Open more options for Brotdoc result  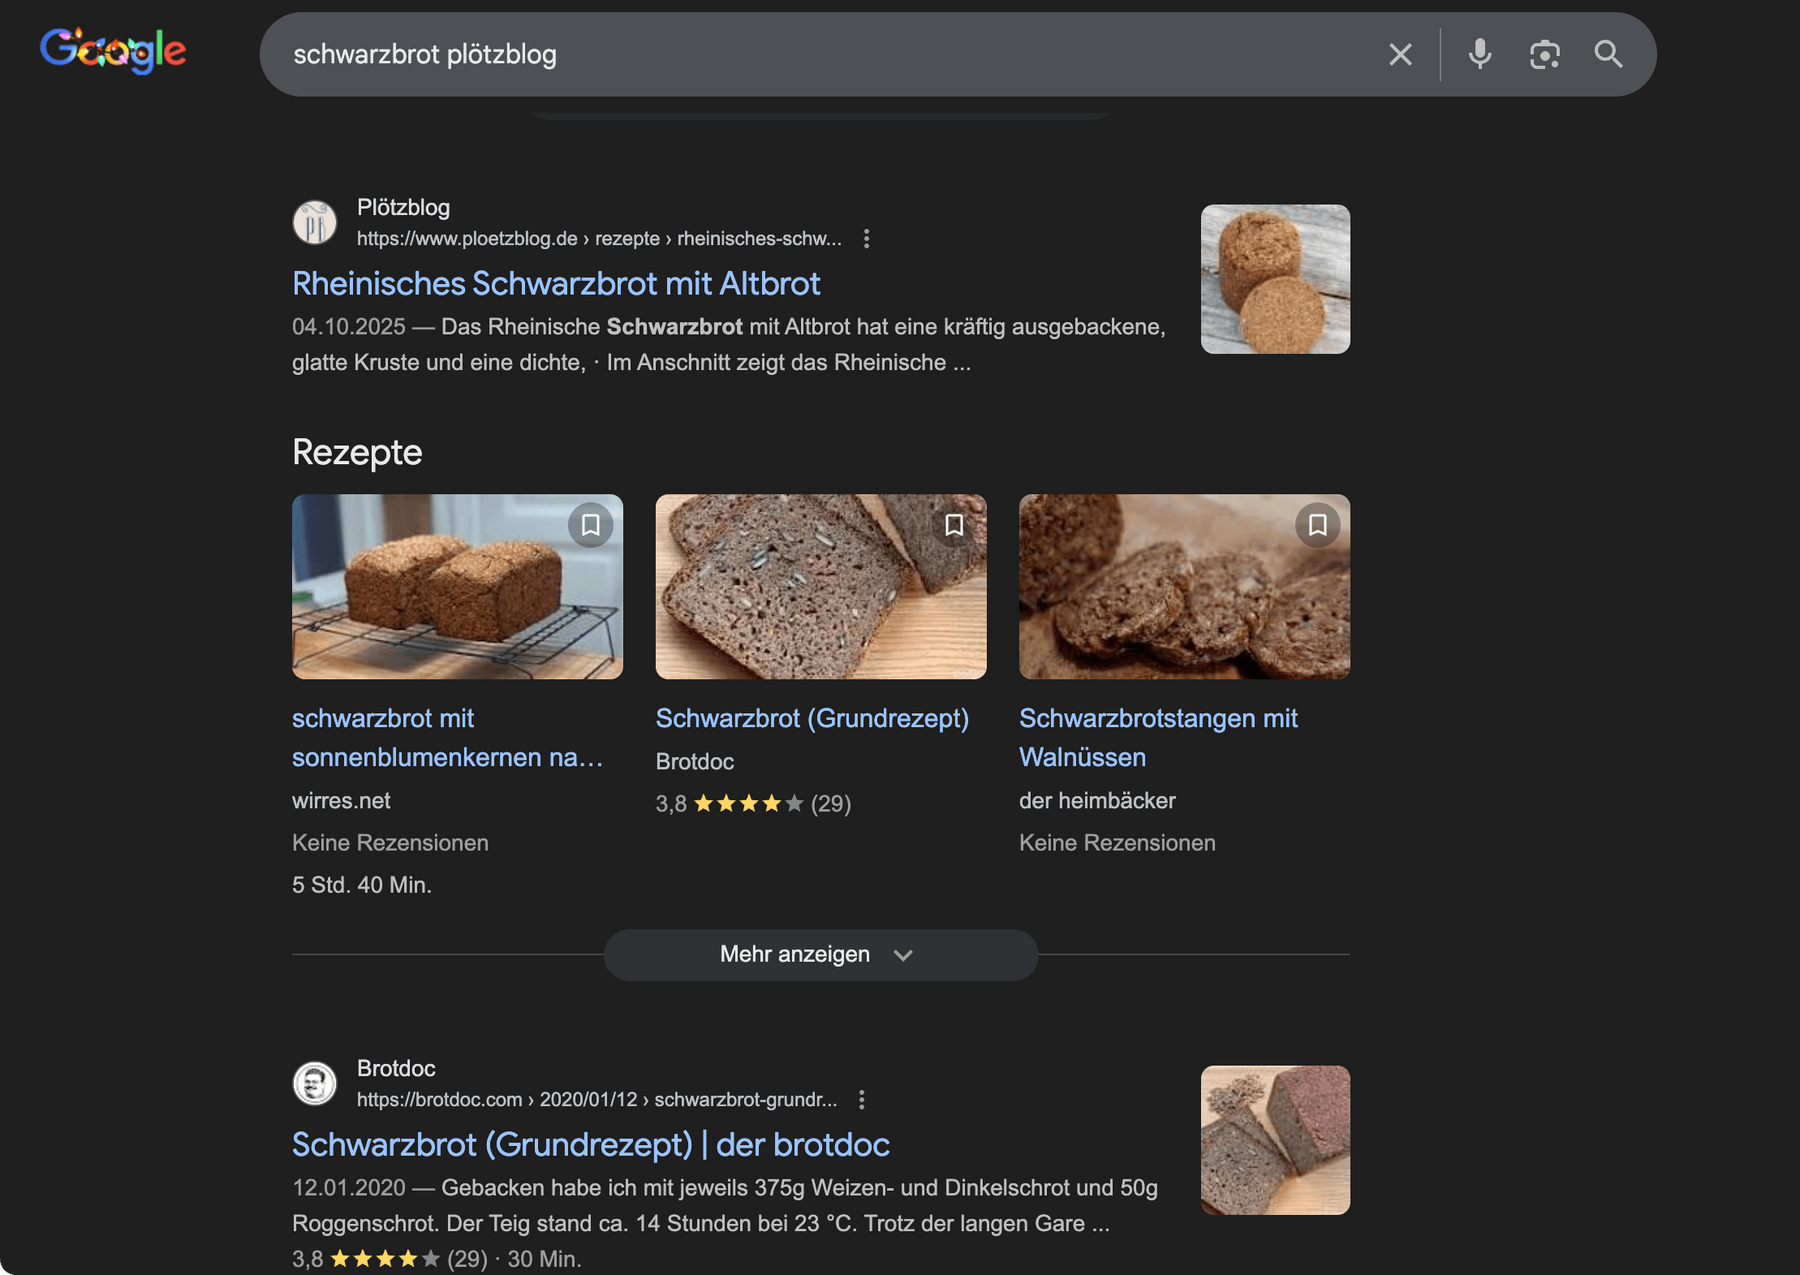(x=862, y=1100)
